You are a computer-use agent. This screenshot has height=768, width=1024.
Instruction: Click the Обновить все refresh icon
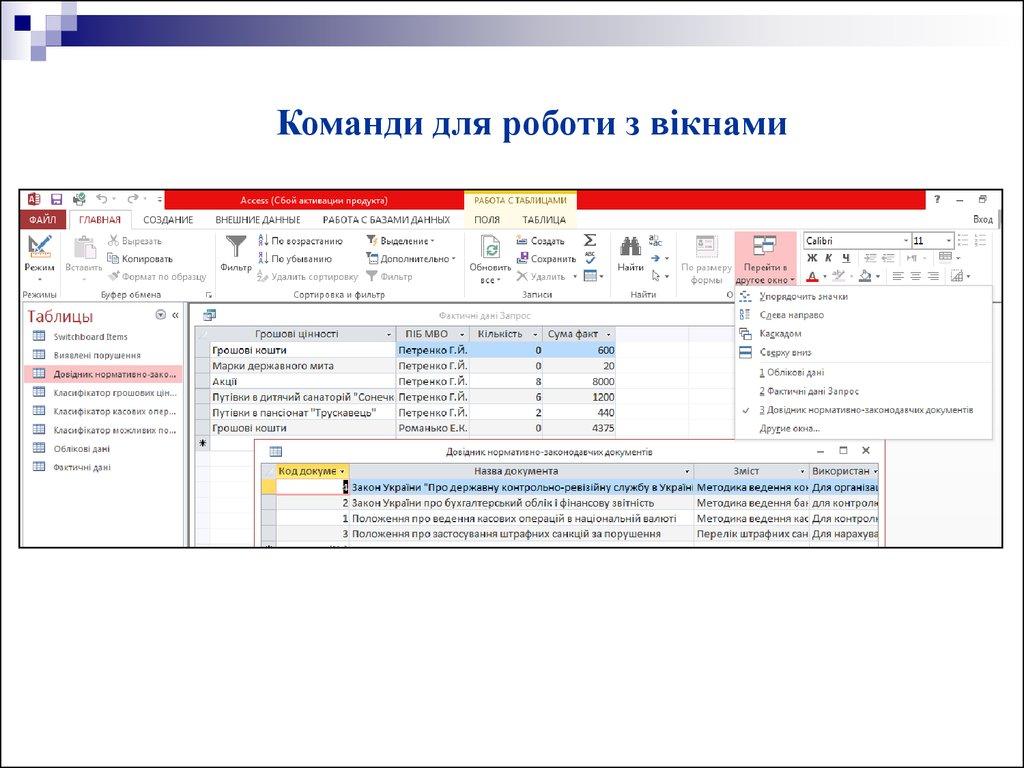click(490, 248)
